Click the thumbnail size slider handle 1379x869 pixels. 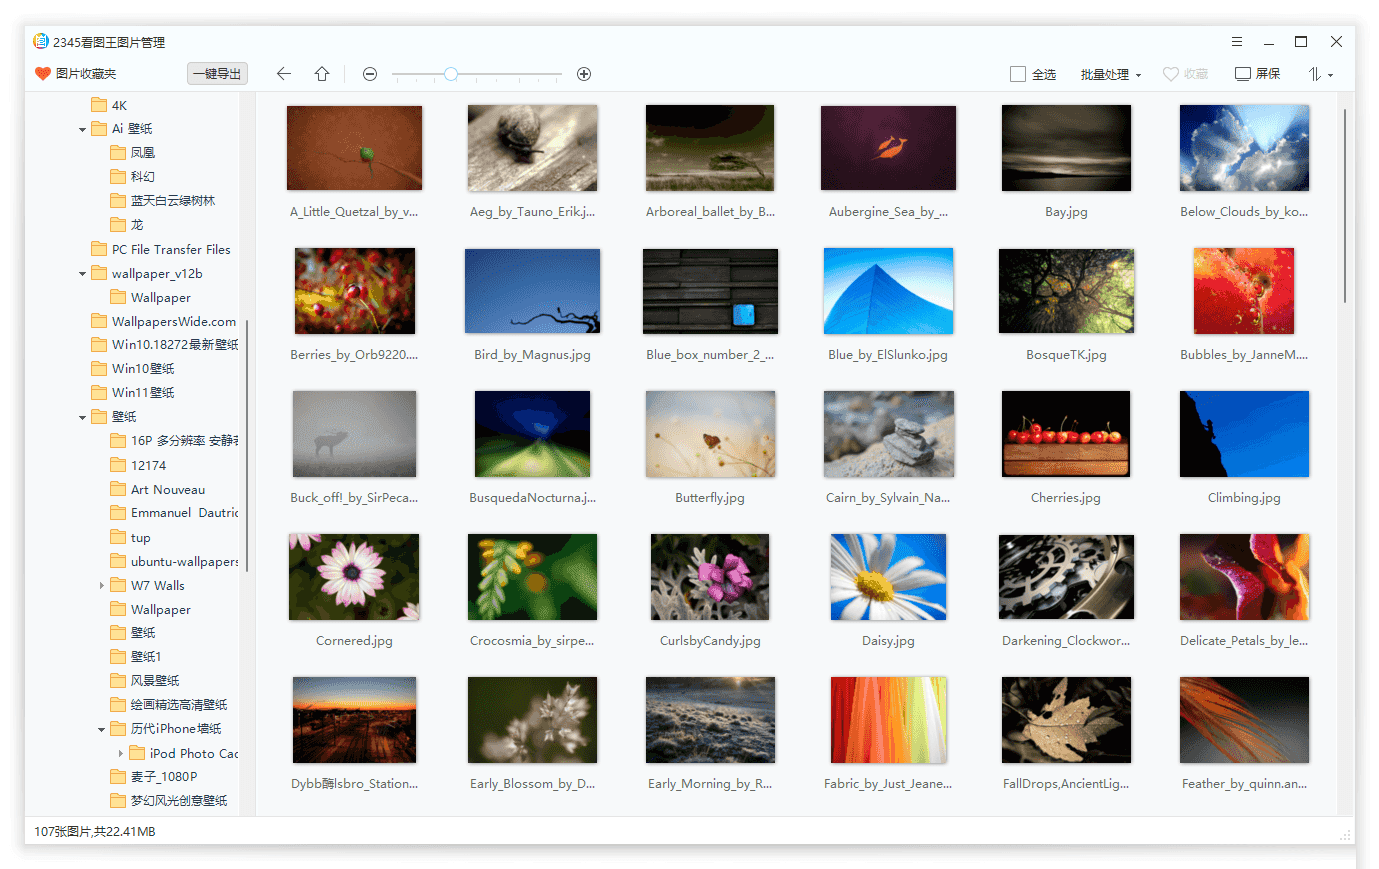coord(451,74)
